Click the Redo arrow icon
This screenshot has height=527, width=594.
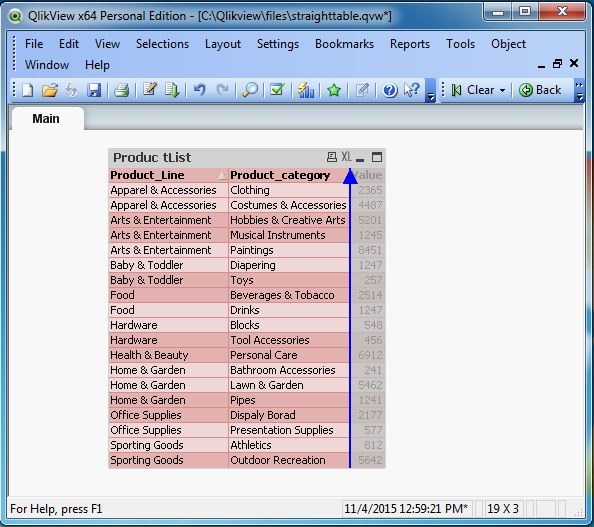pos(222,90)
